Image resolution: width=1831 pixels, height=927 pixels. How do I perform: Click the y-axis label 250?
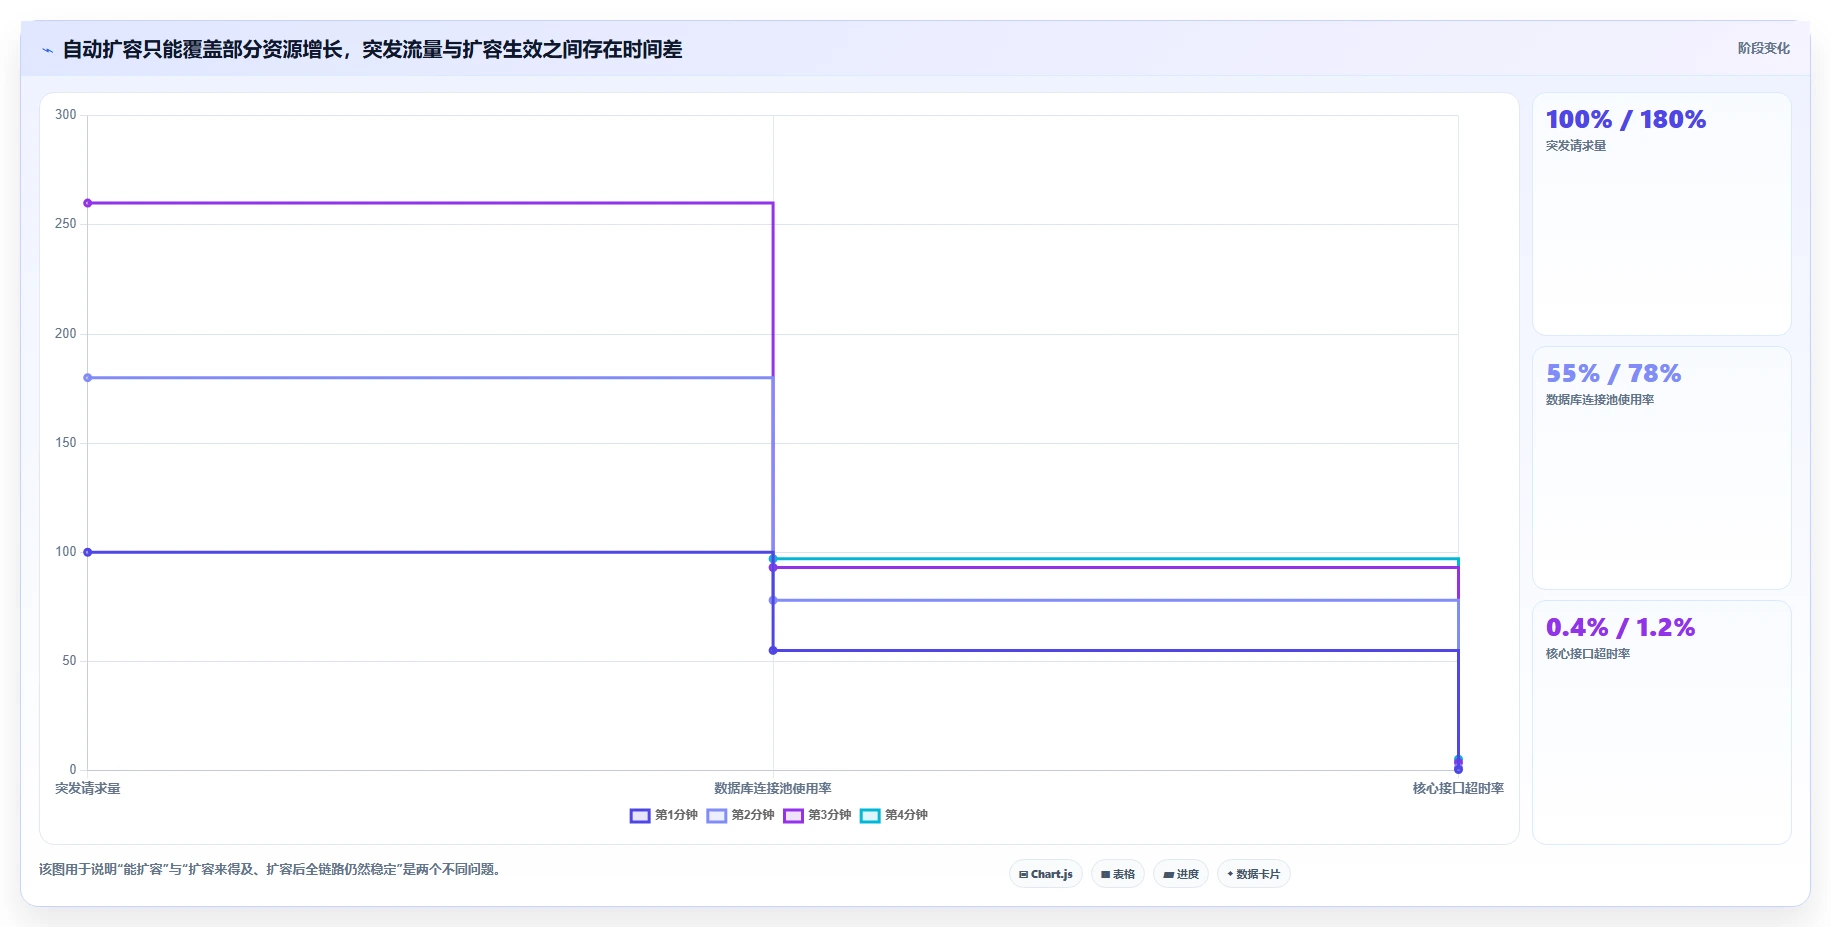(x=66, y=224)
